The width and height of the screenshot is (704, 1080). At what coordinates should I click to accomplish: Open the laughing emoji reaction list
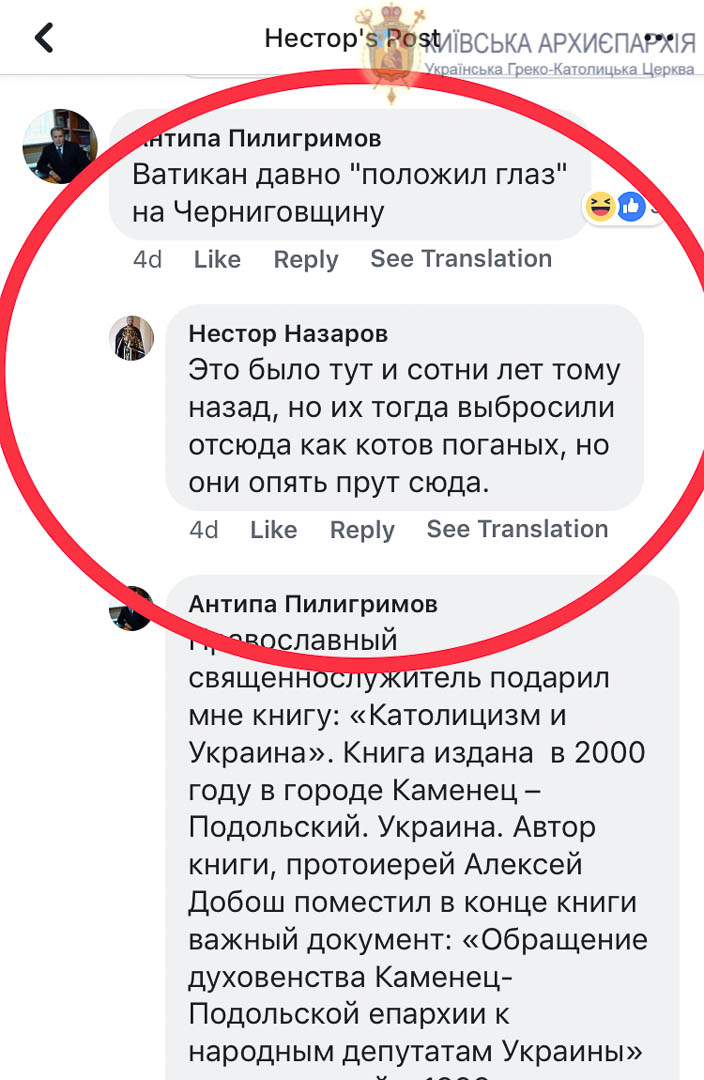(x=601, y=206)
